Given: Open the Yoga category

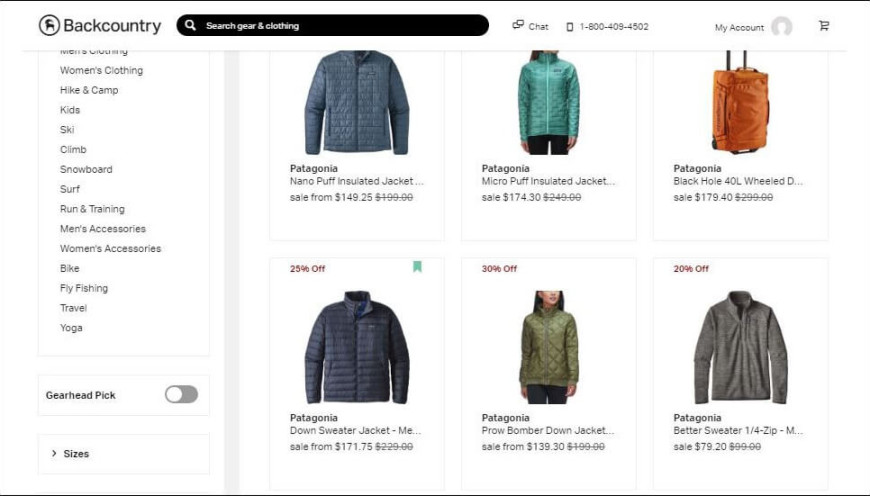Looking at the screenshot, I should coord(71,328).
